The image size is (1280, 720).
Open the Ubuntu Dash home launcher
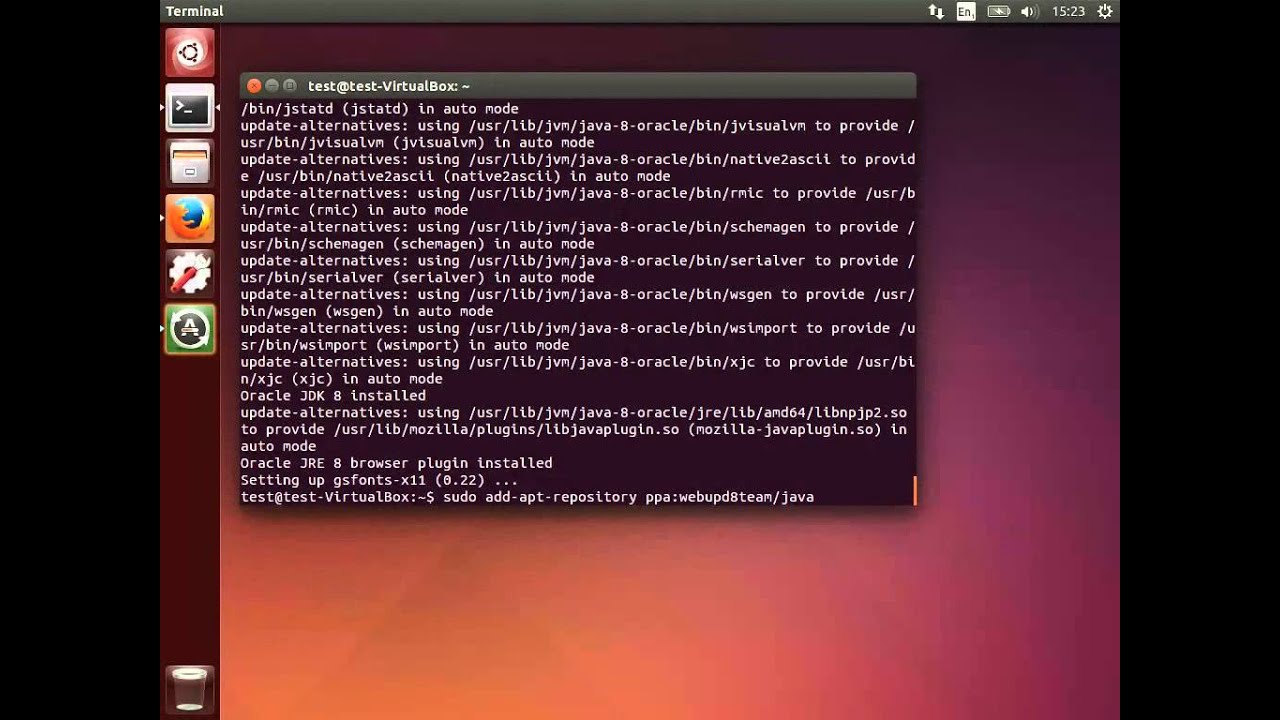(190, 53)
